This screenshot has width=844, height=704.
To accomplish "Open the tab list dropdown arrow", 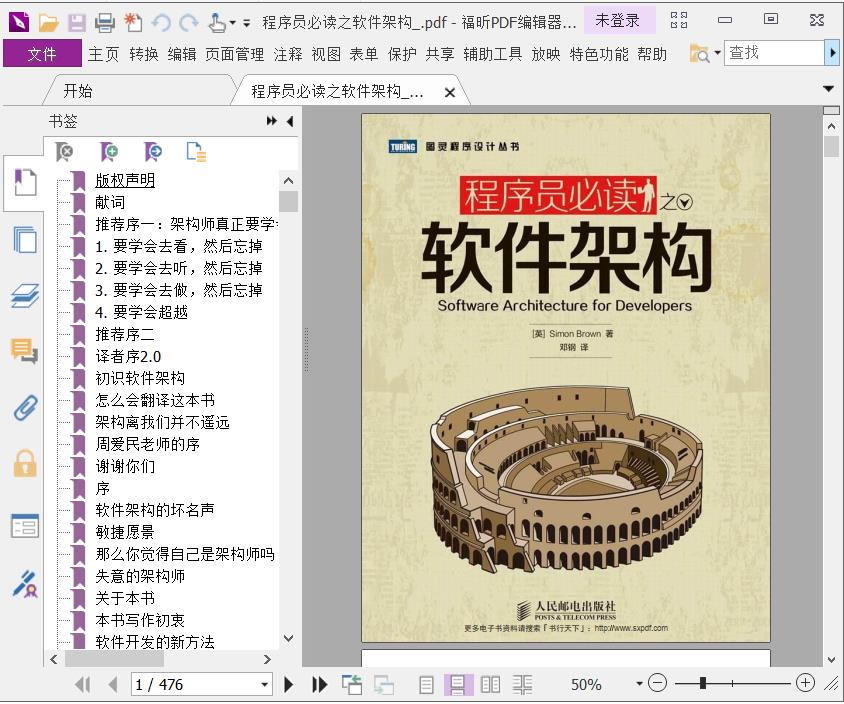I will pyautogui.click(x=828, y=88).
